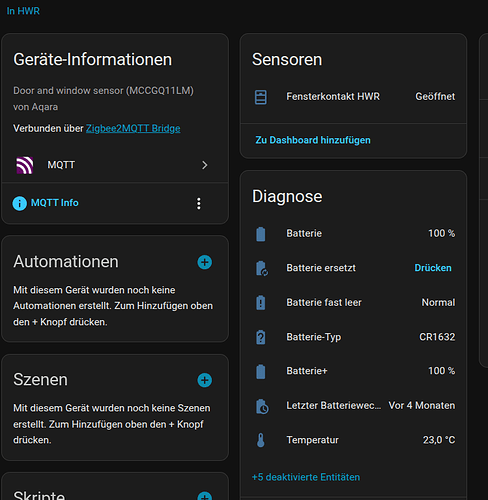Open the Batterie+ entity row
The height and width of the screenshot is (500, 488).
tap(353, 371)
